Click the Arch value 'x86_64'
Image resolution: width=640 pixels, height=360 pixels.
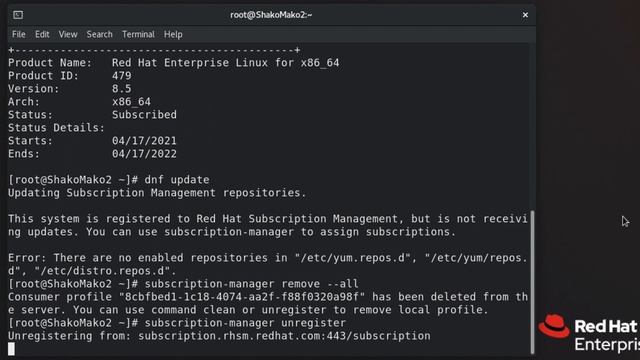(x=131, y=102)
